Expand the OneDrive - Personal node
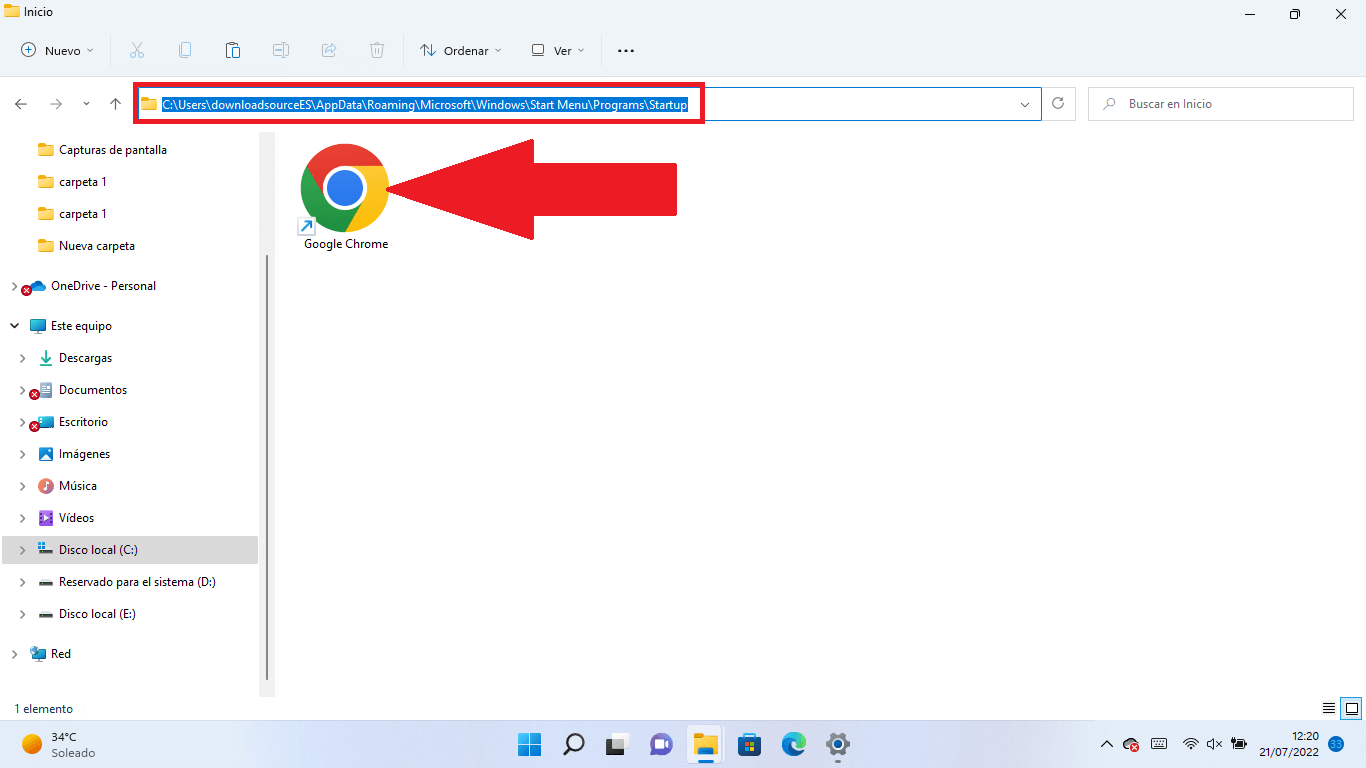The width and height of the screenshot is (1366, 768). pos(14,286)
